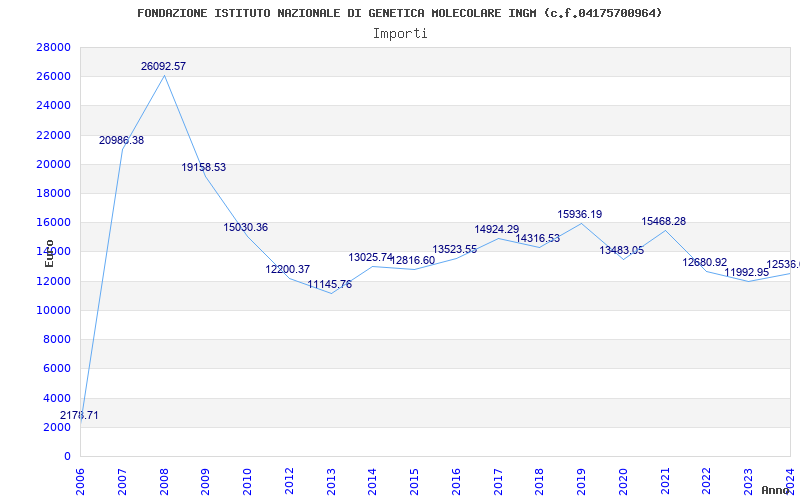Click the y-axis value 12000
Screen dimensions: 800x500
point(54,281)
